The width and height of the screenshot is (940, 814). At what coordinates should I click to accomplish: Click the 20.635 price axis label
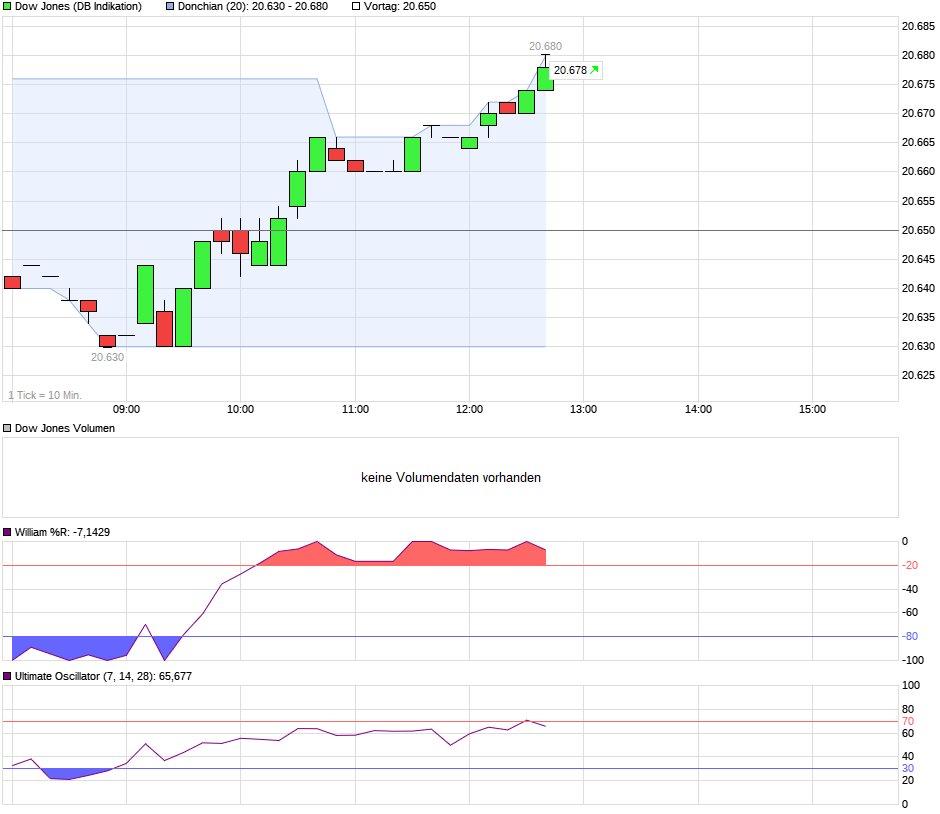pyautogui.click(x=918, y=317)
